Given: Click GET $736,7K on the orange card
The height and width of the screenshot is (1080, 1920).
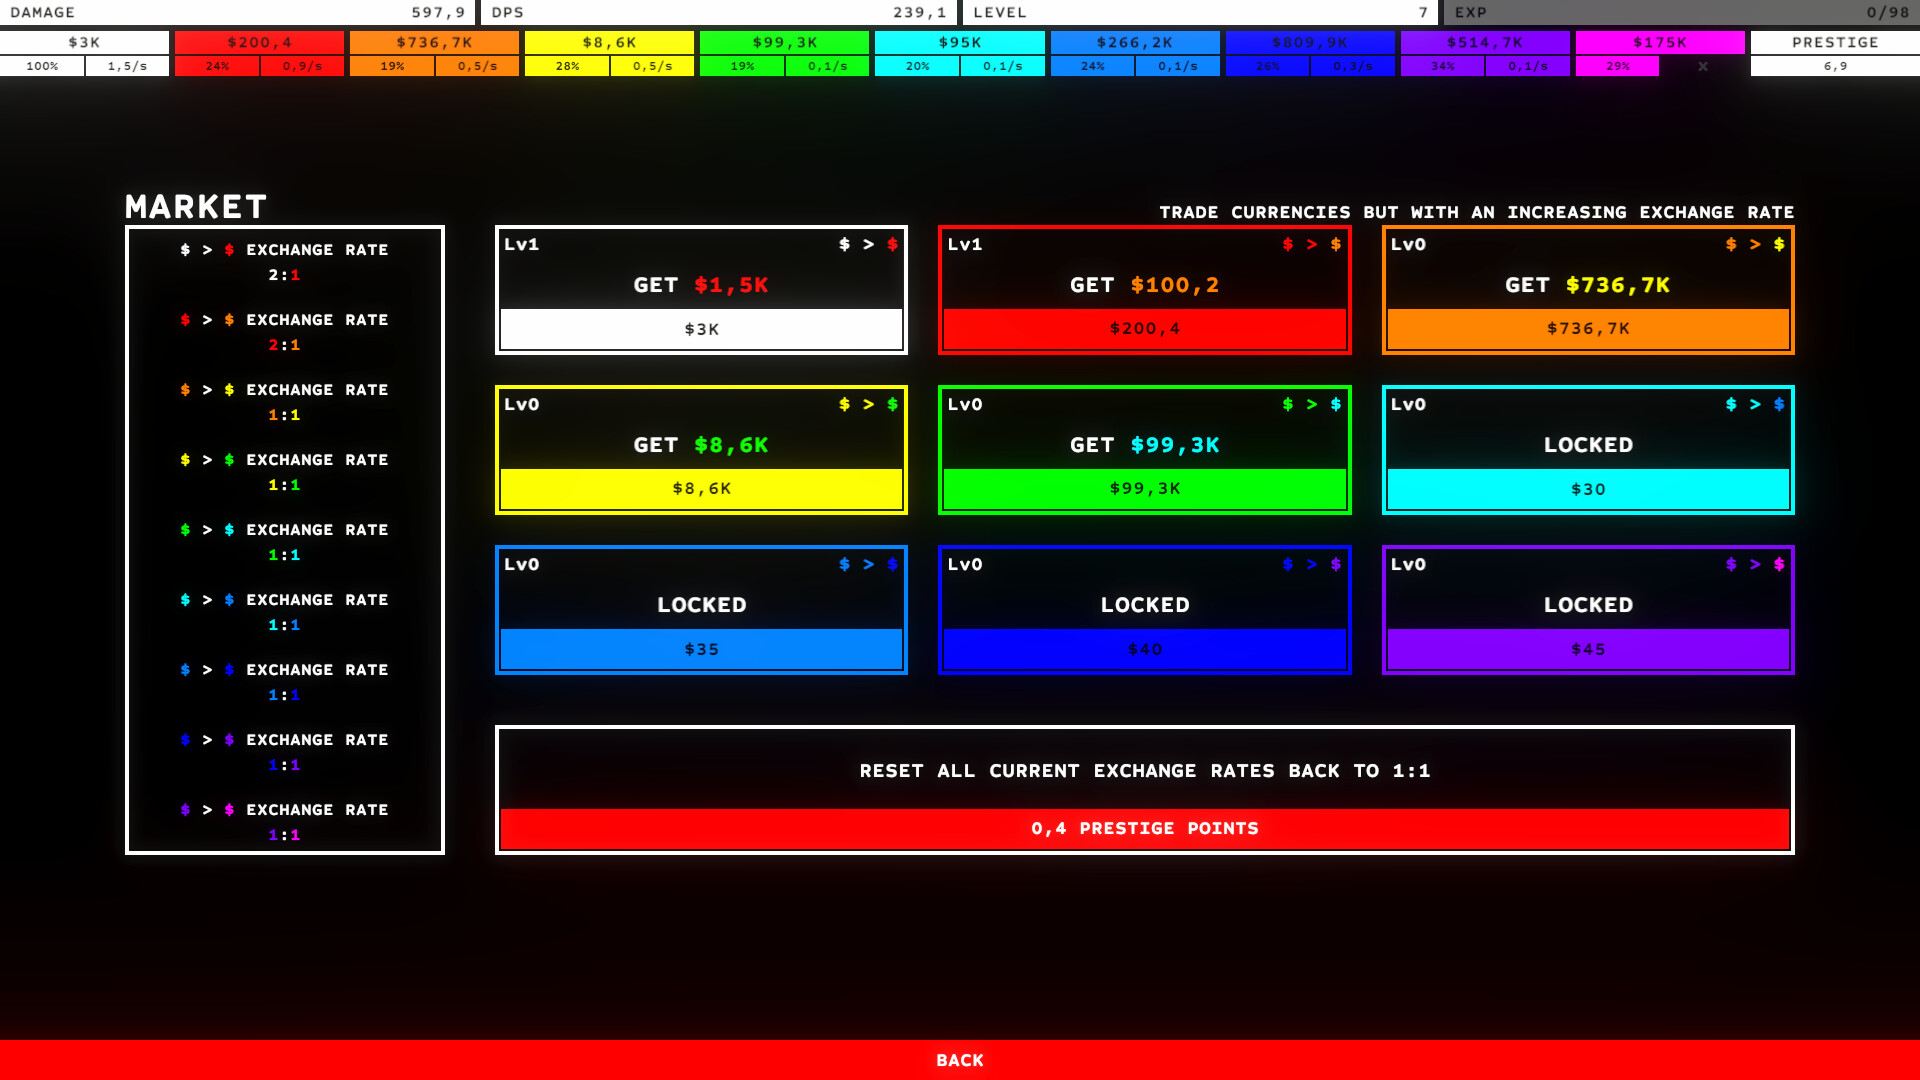Looking at the screenshot, I should coord(1587,285).
